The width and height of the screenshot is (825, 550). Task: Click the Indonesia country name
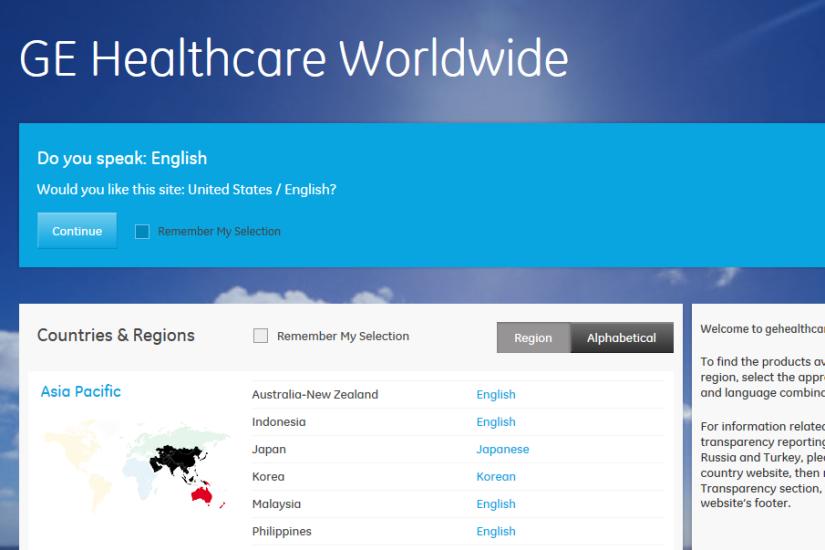tap(278, 422)
